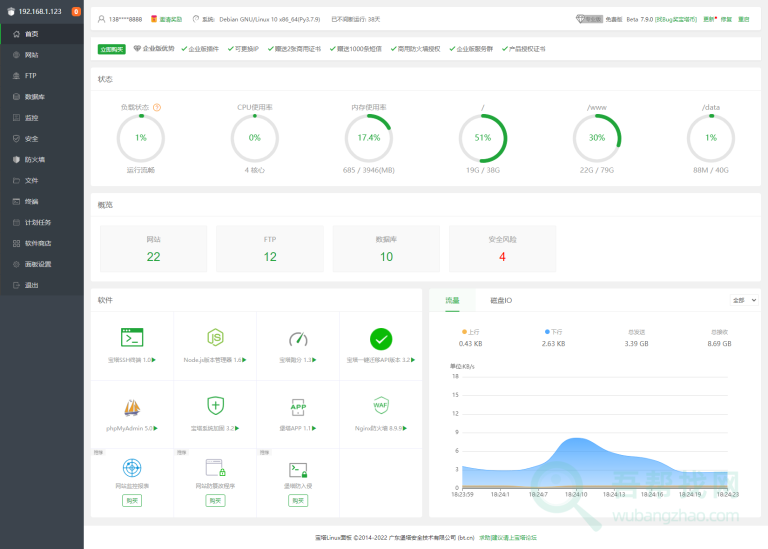This screenshot has height=549, width=768.
Task: Click the 负载状态 help question mark icon
Action: pos(157,107)
